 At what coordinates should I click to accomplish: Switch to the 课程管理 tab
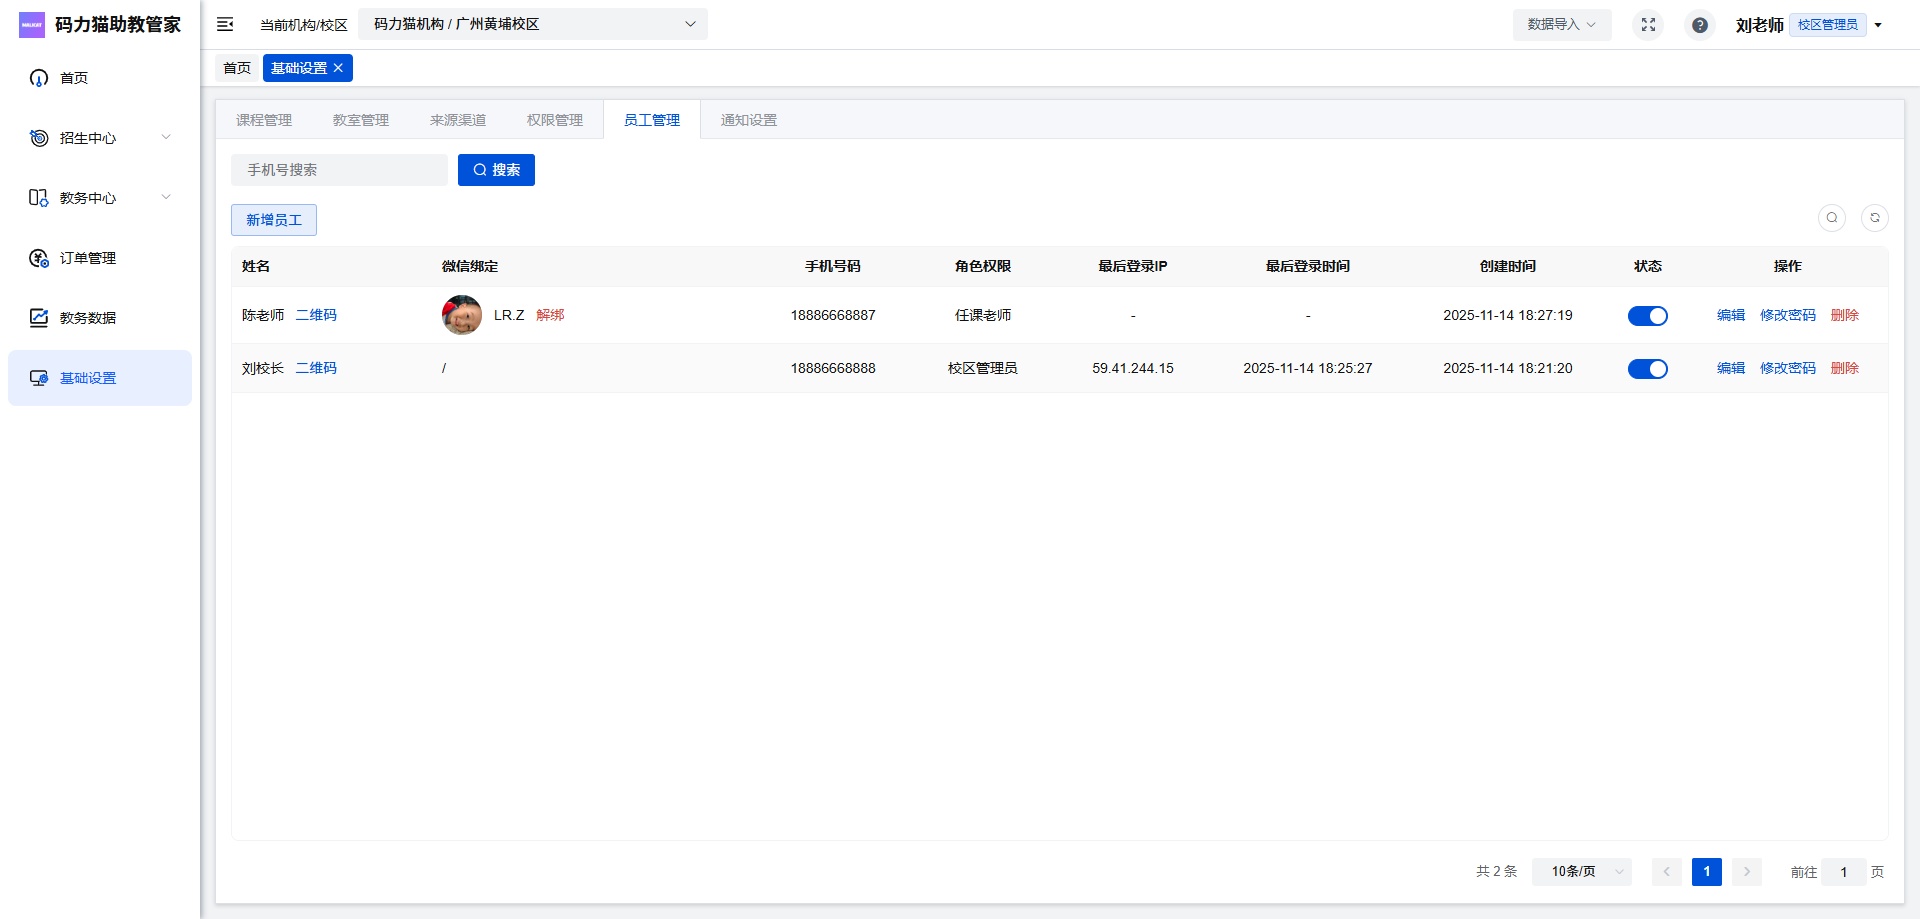click(x=264, y=120)
